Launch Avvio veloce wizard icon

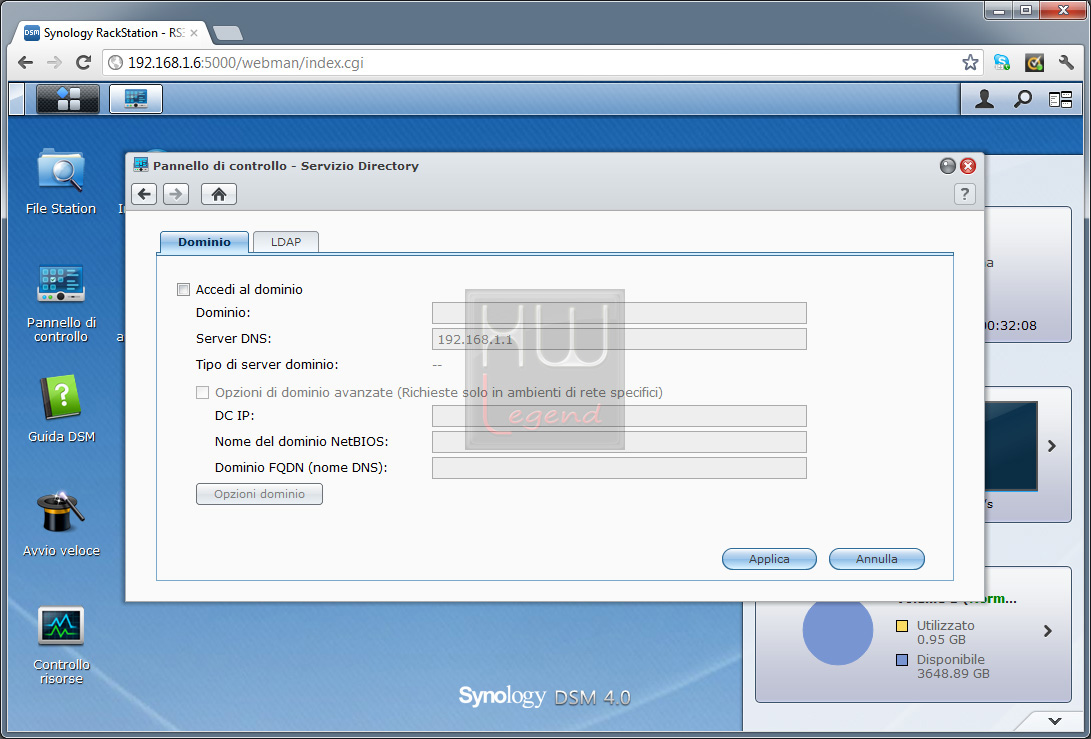click(x=61, y=523)
